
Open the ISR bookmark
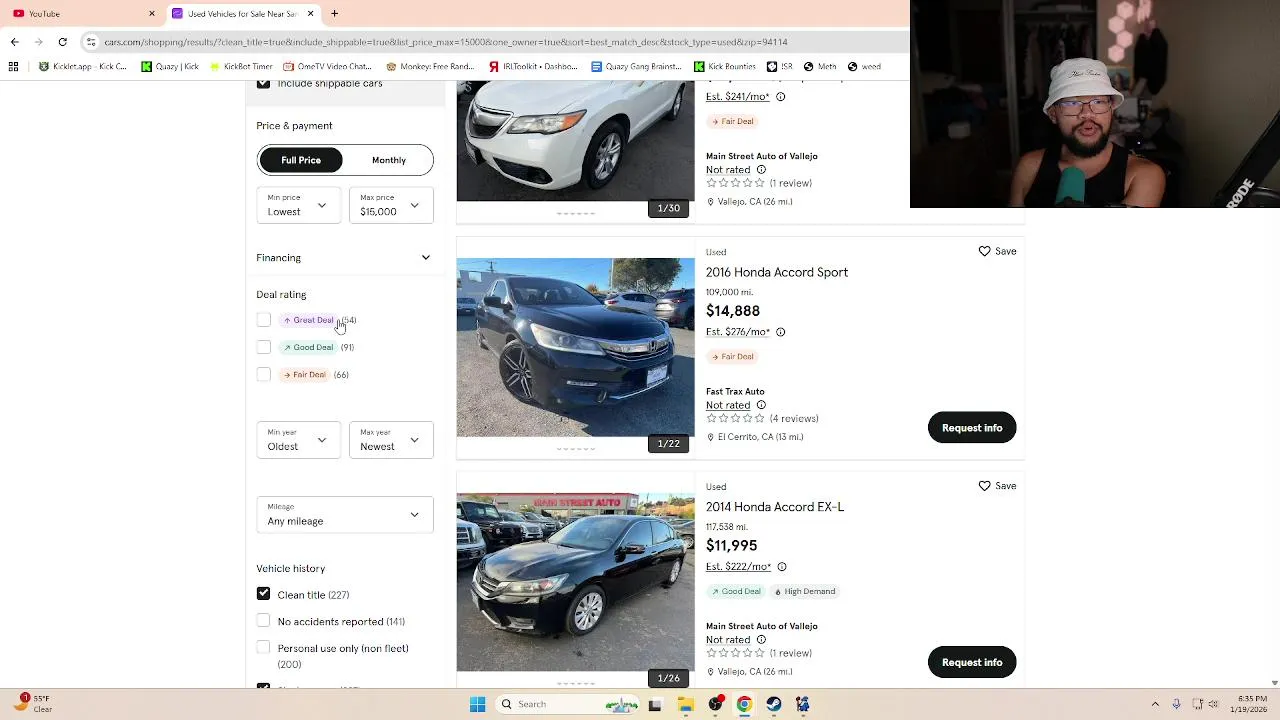tap(780, 67)
